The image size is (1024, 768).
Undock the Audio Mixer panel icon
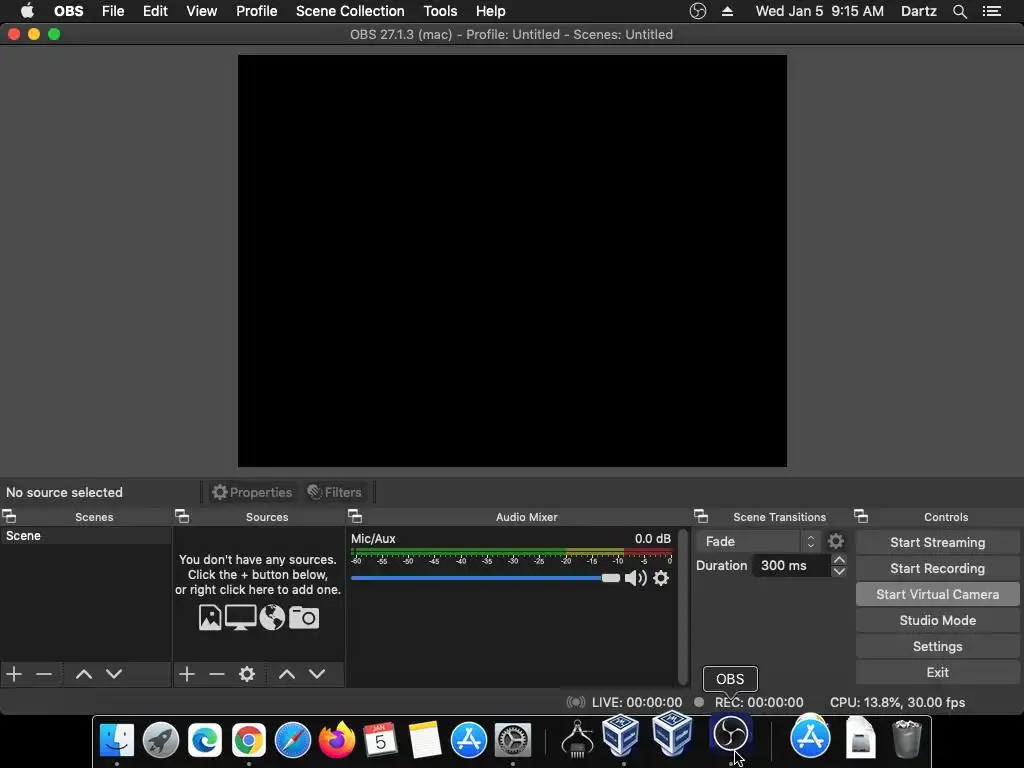click(355, 517)
